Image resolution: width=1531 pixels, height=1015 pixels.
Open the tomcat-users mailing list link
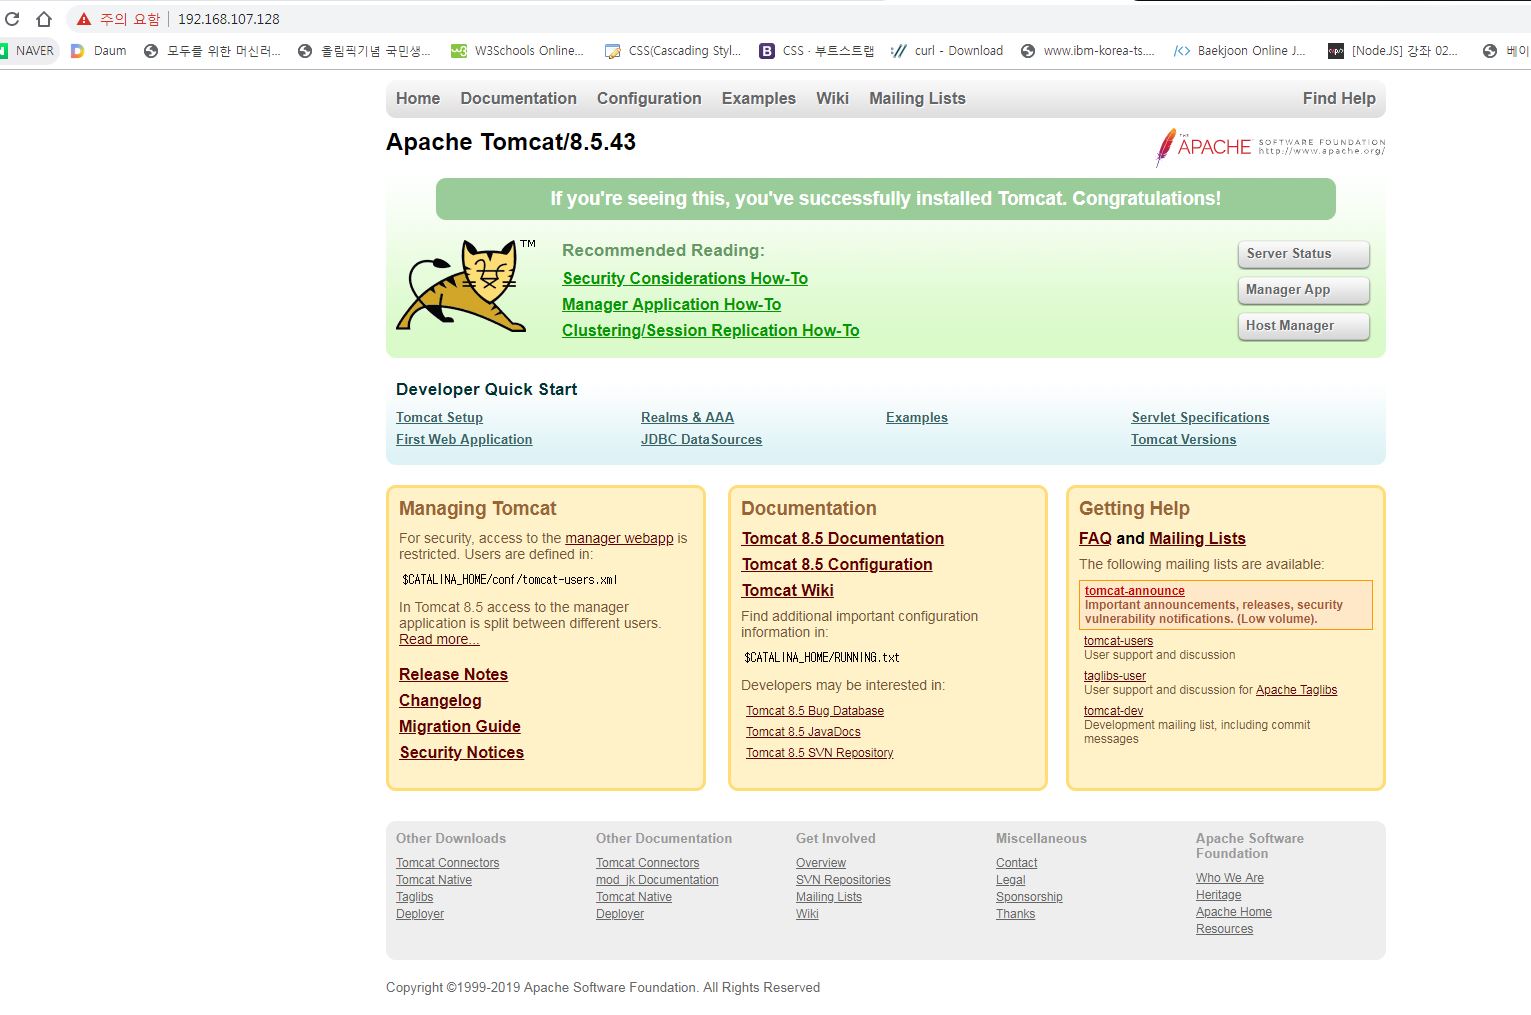point(1118,641)
